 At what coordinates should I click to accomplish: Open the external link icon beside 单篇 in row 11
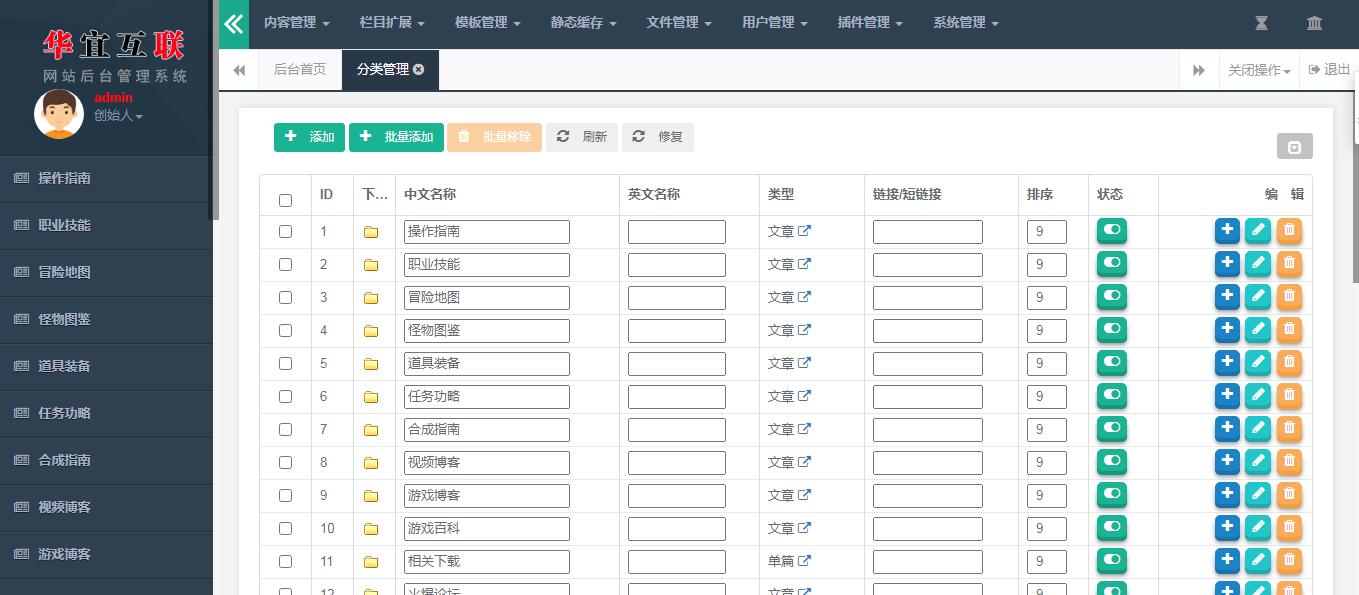[x=804, y=561]
